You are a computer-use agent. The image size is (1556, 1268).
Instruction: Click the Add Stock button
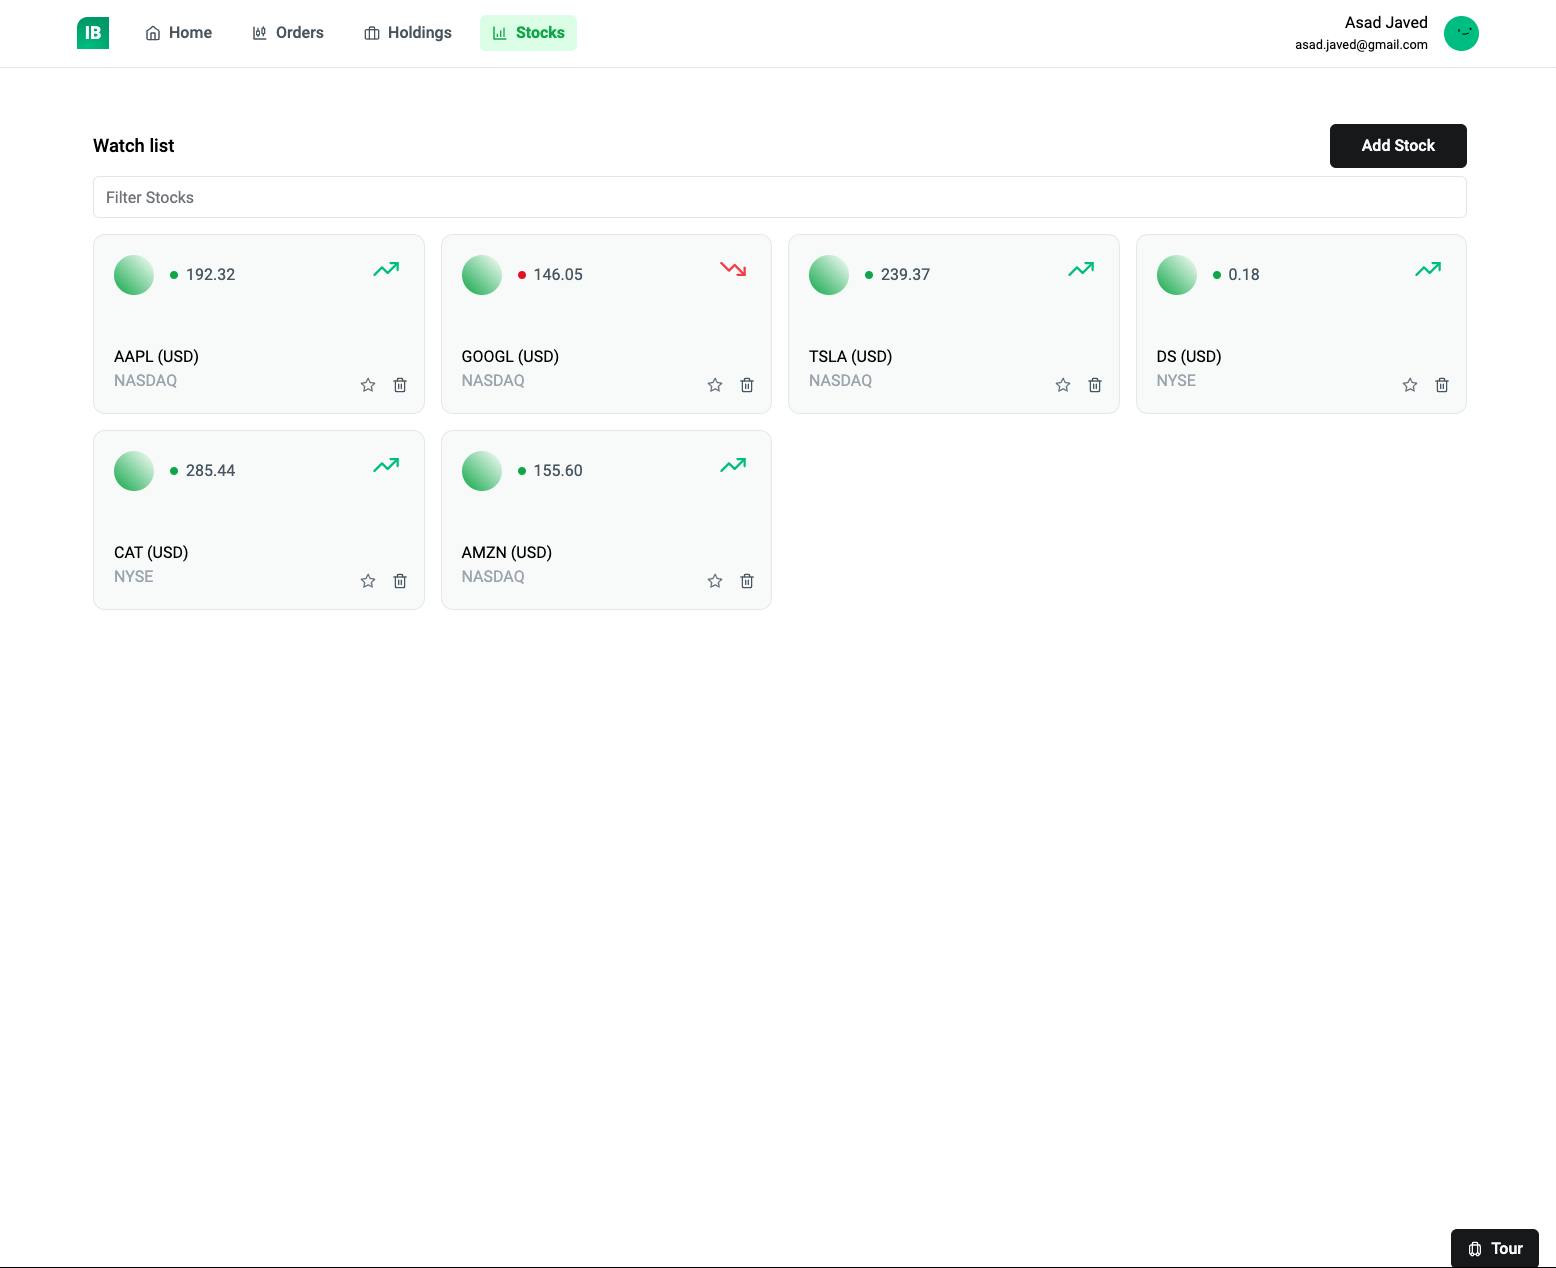click(1398, 146)
